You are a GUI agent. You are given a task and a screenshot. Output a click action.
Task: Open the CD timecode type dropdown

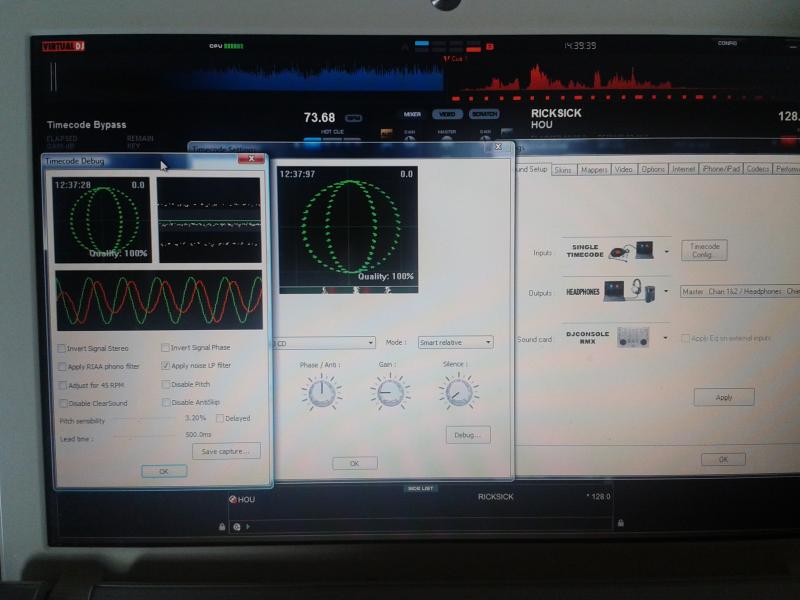tap(324, 343)
